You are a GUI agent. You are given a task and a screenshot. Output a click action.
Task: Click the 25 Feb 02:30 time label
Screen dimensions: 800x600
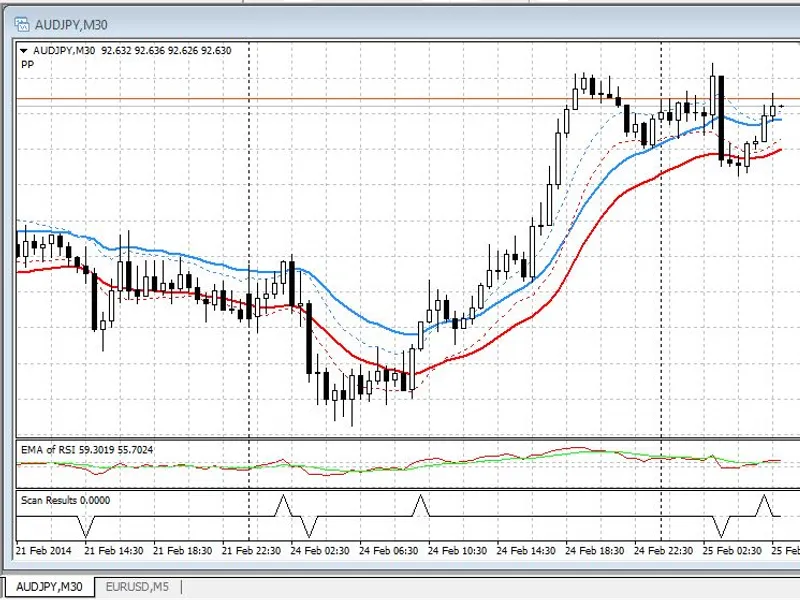(732, 551)
